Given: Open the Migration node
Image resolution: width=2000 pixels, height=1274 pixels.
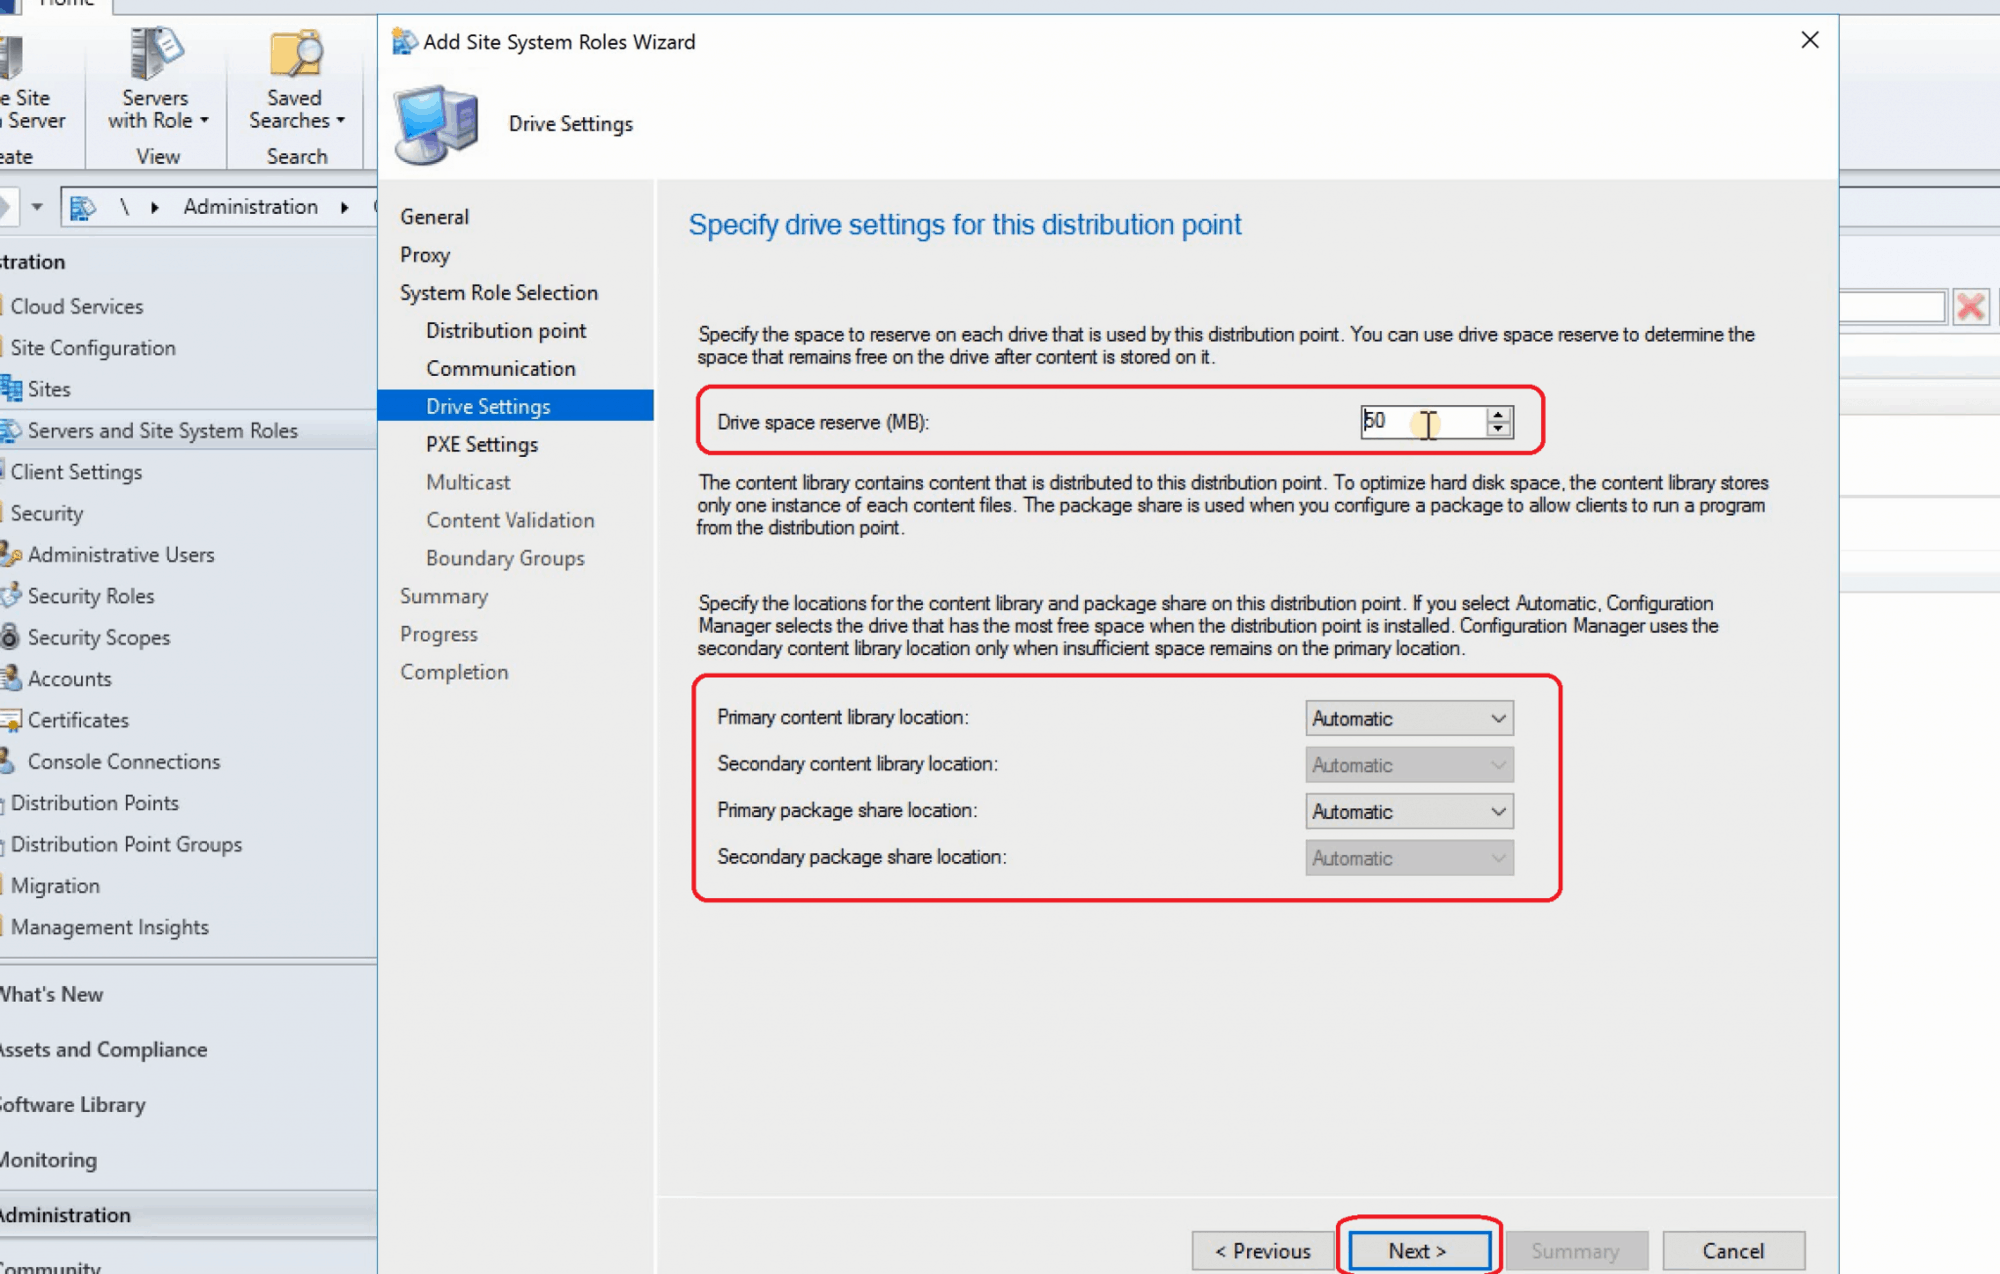Looking at the screenshot, I should click(55, 886).
